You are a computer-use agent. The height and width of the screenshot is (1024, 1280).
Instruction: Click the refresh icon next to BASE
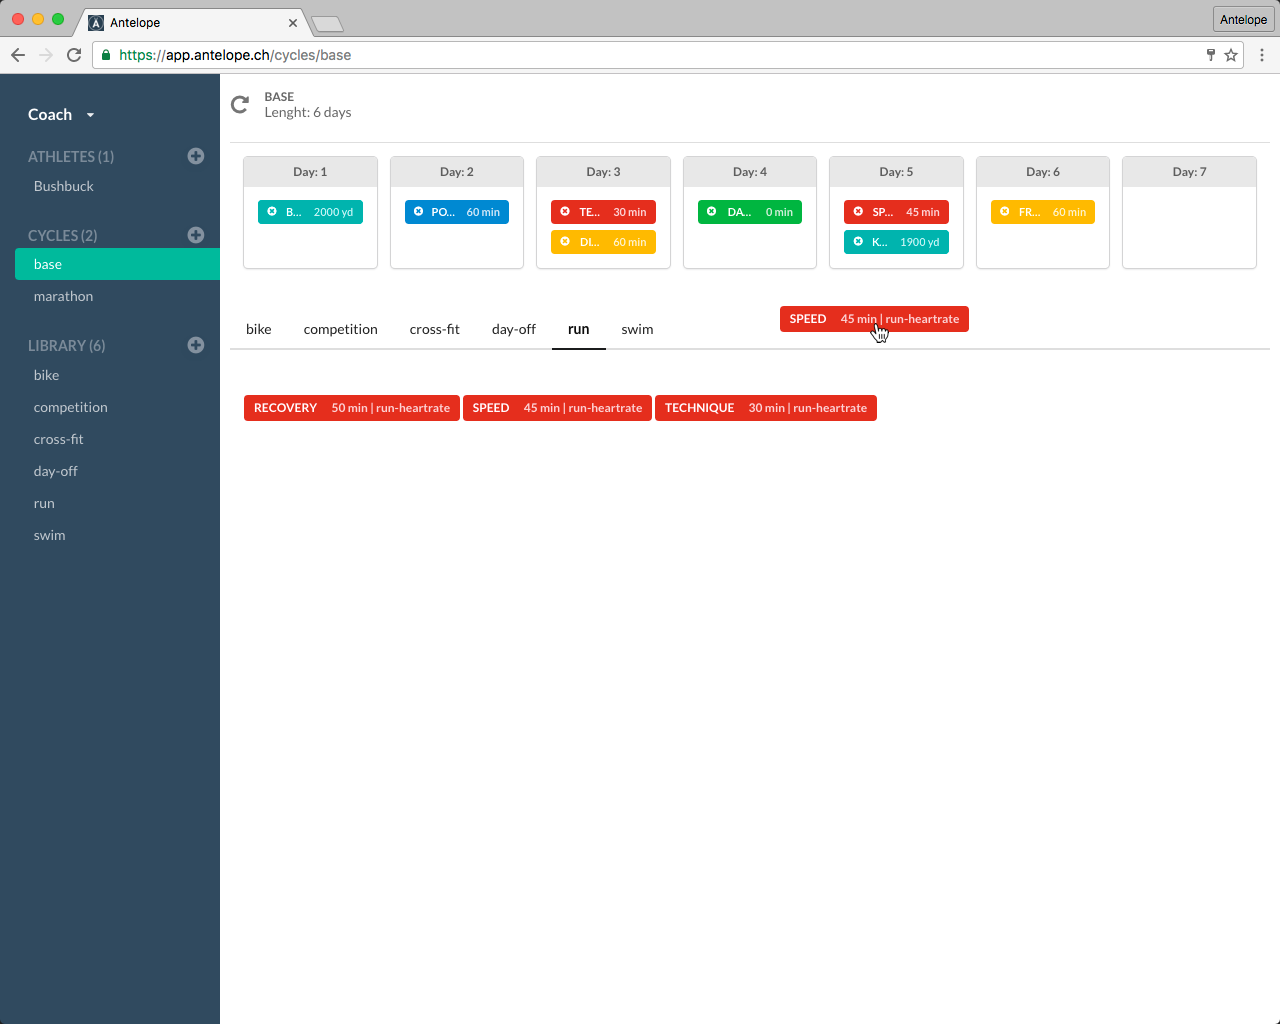240,104
